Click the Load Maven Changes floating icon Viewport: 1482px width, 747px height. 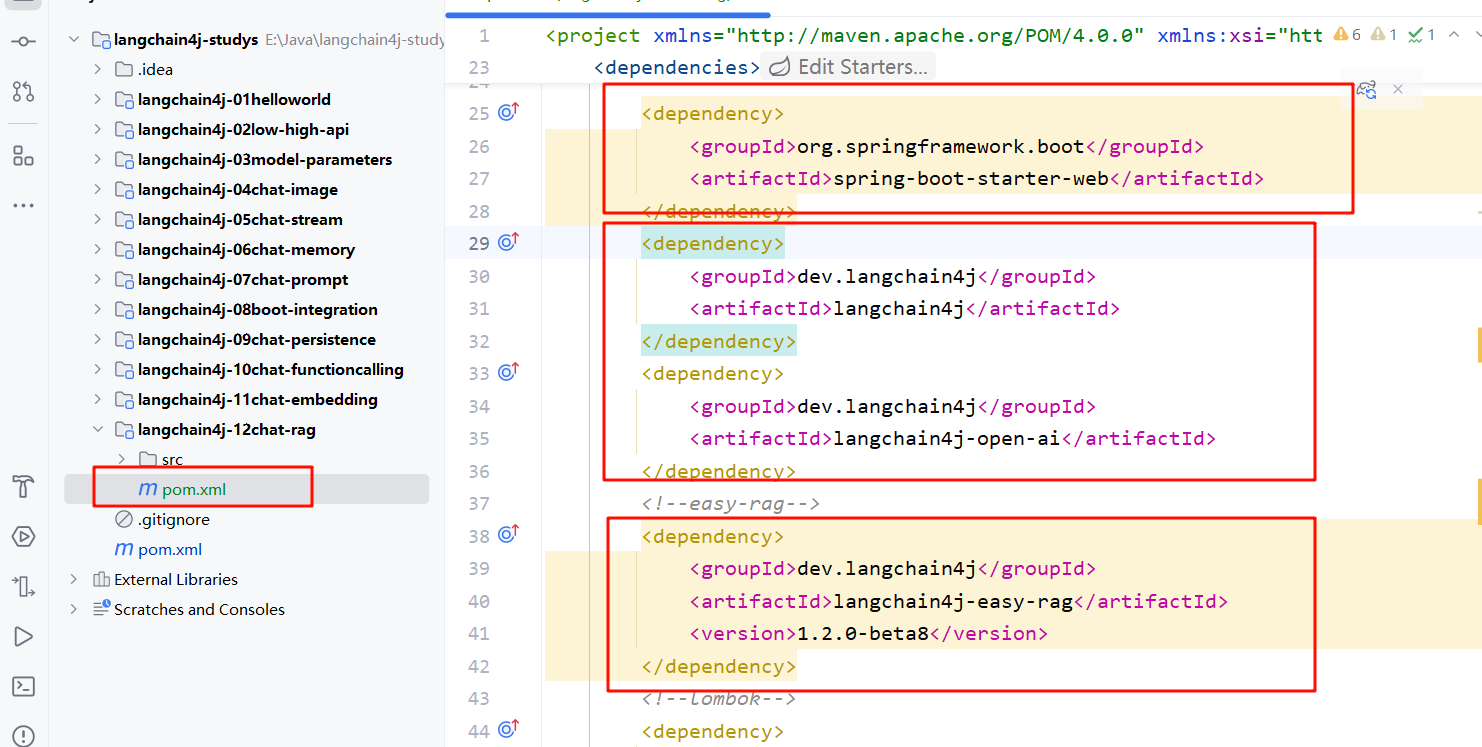point(1366,89)
